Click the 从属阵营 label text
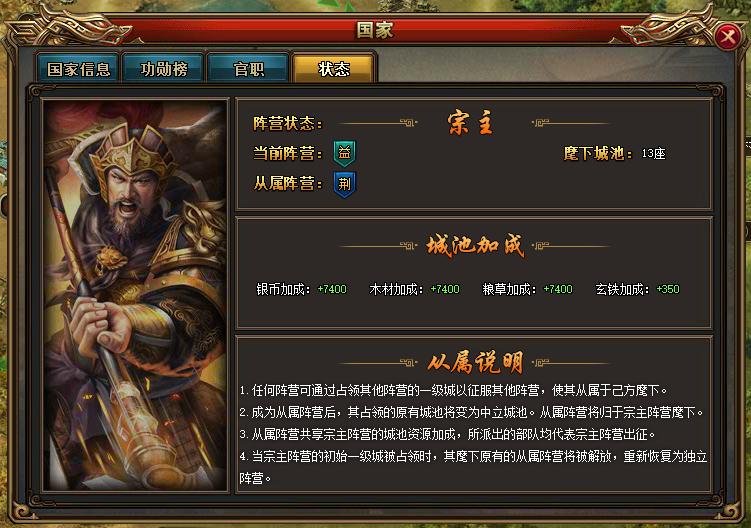 pos(287,184)
